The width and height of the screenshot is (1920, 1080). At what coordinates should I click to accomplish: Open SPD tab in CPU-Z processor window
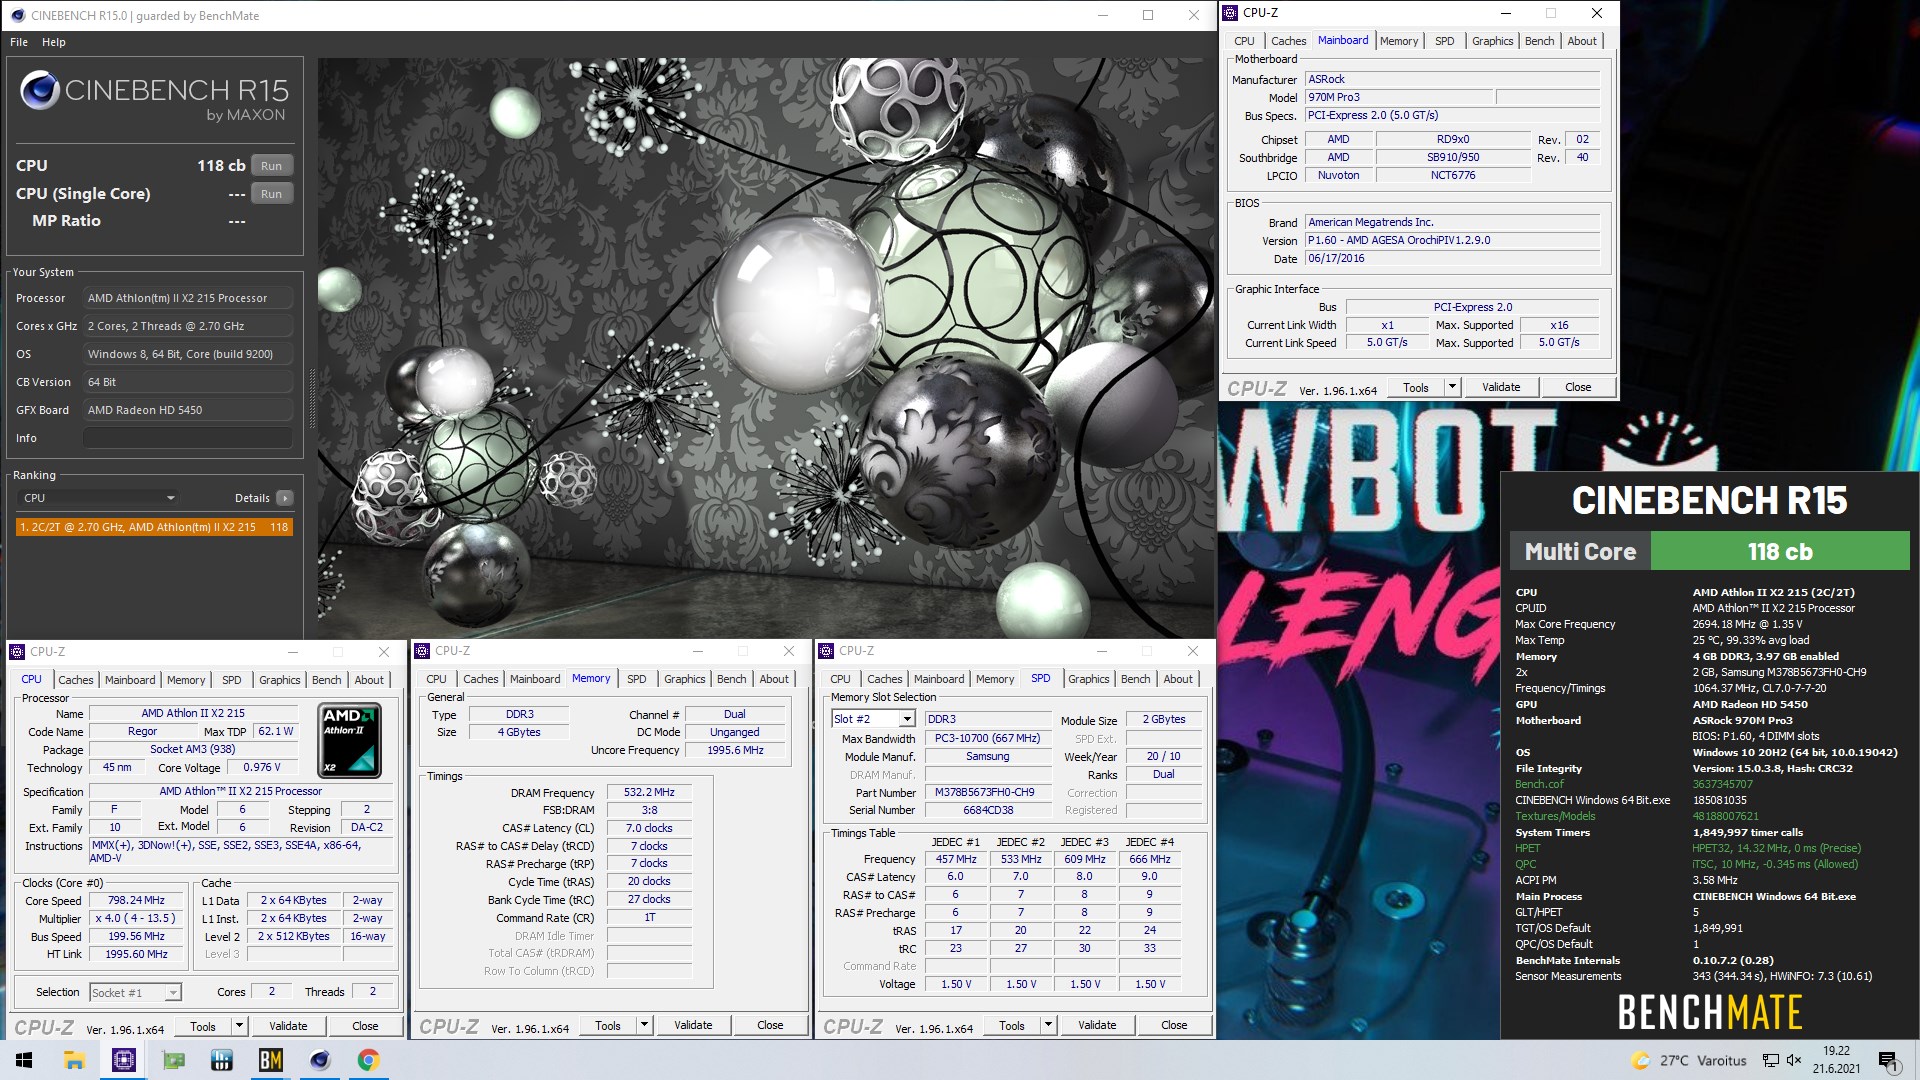coord(232,680)
